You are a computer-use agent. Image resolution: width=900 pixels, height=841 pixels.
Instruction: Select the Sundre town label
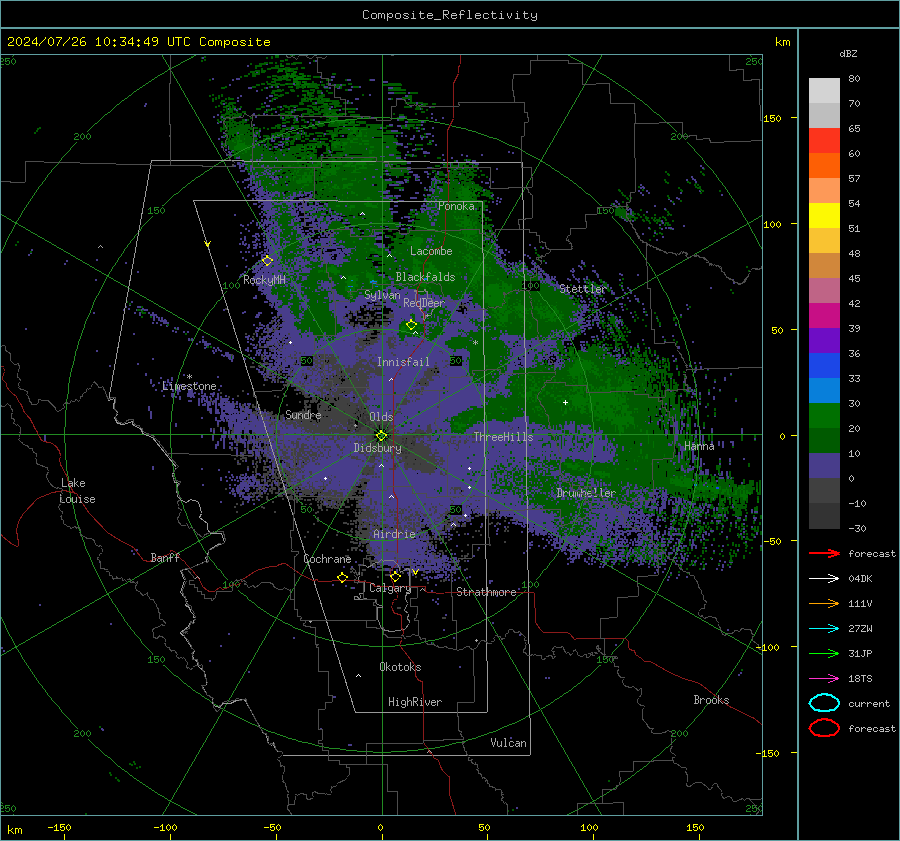pos(303,414)
